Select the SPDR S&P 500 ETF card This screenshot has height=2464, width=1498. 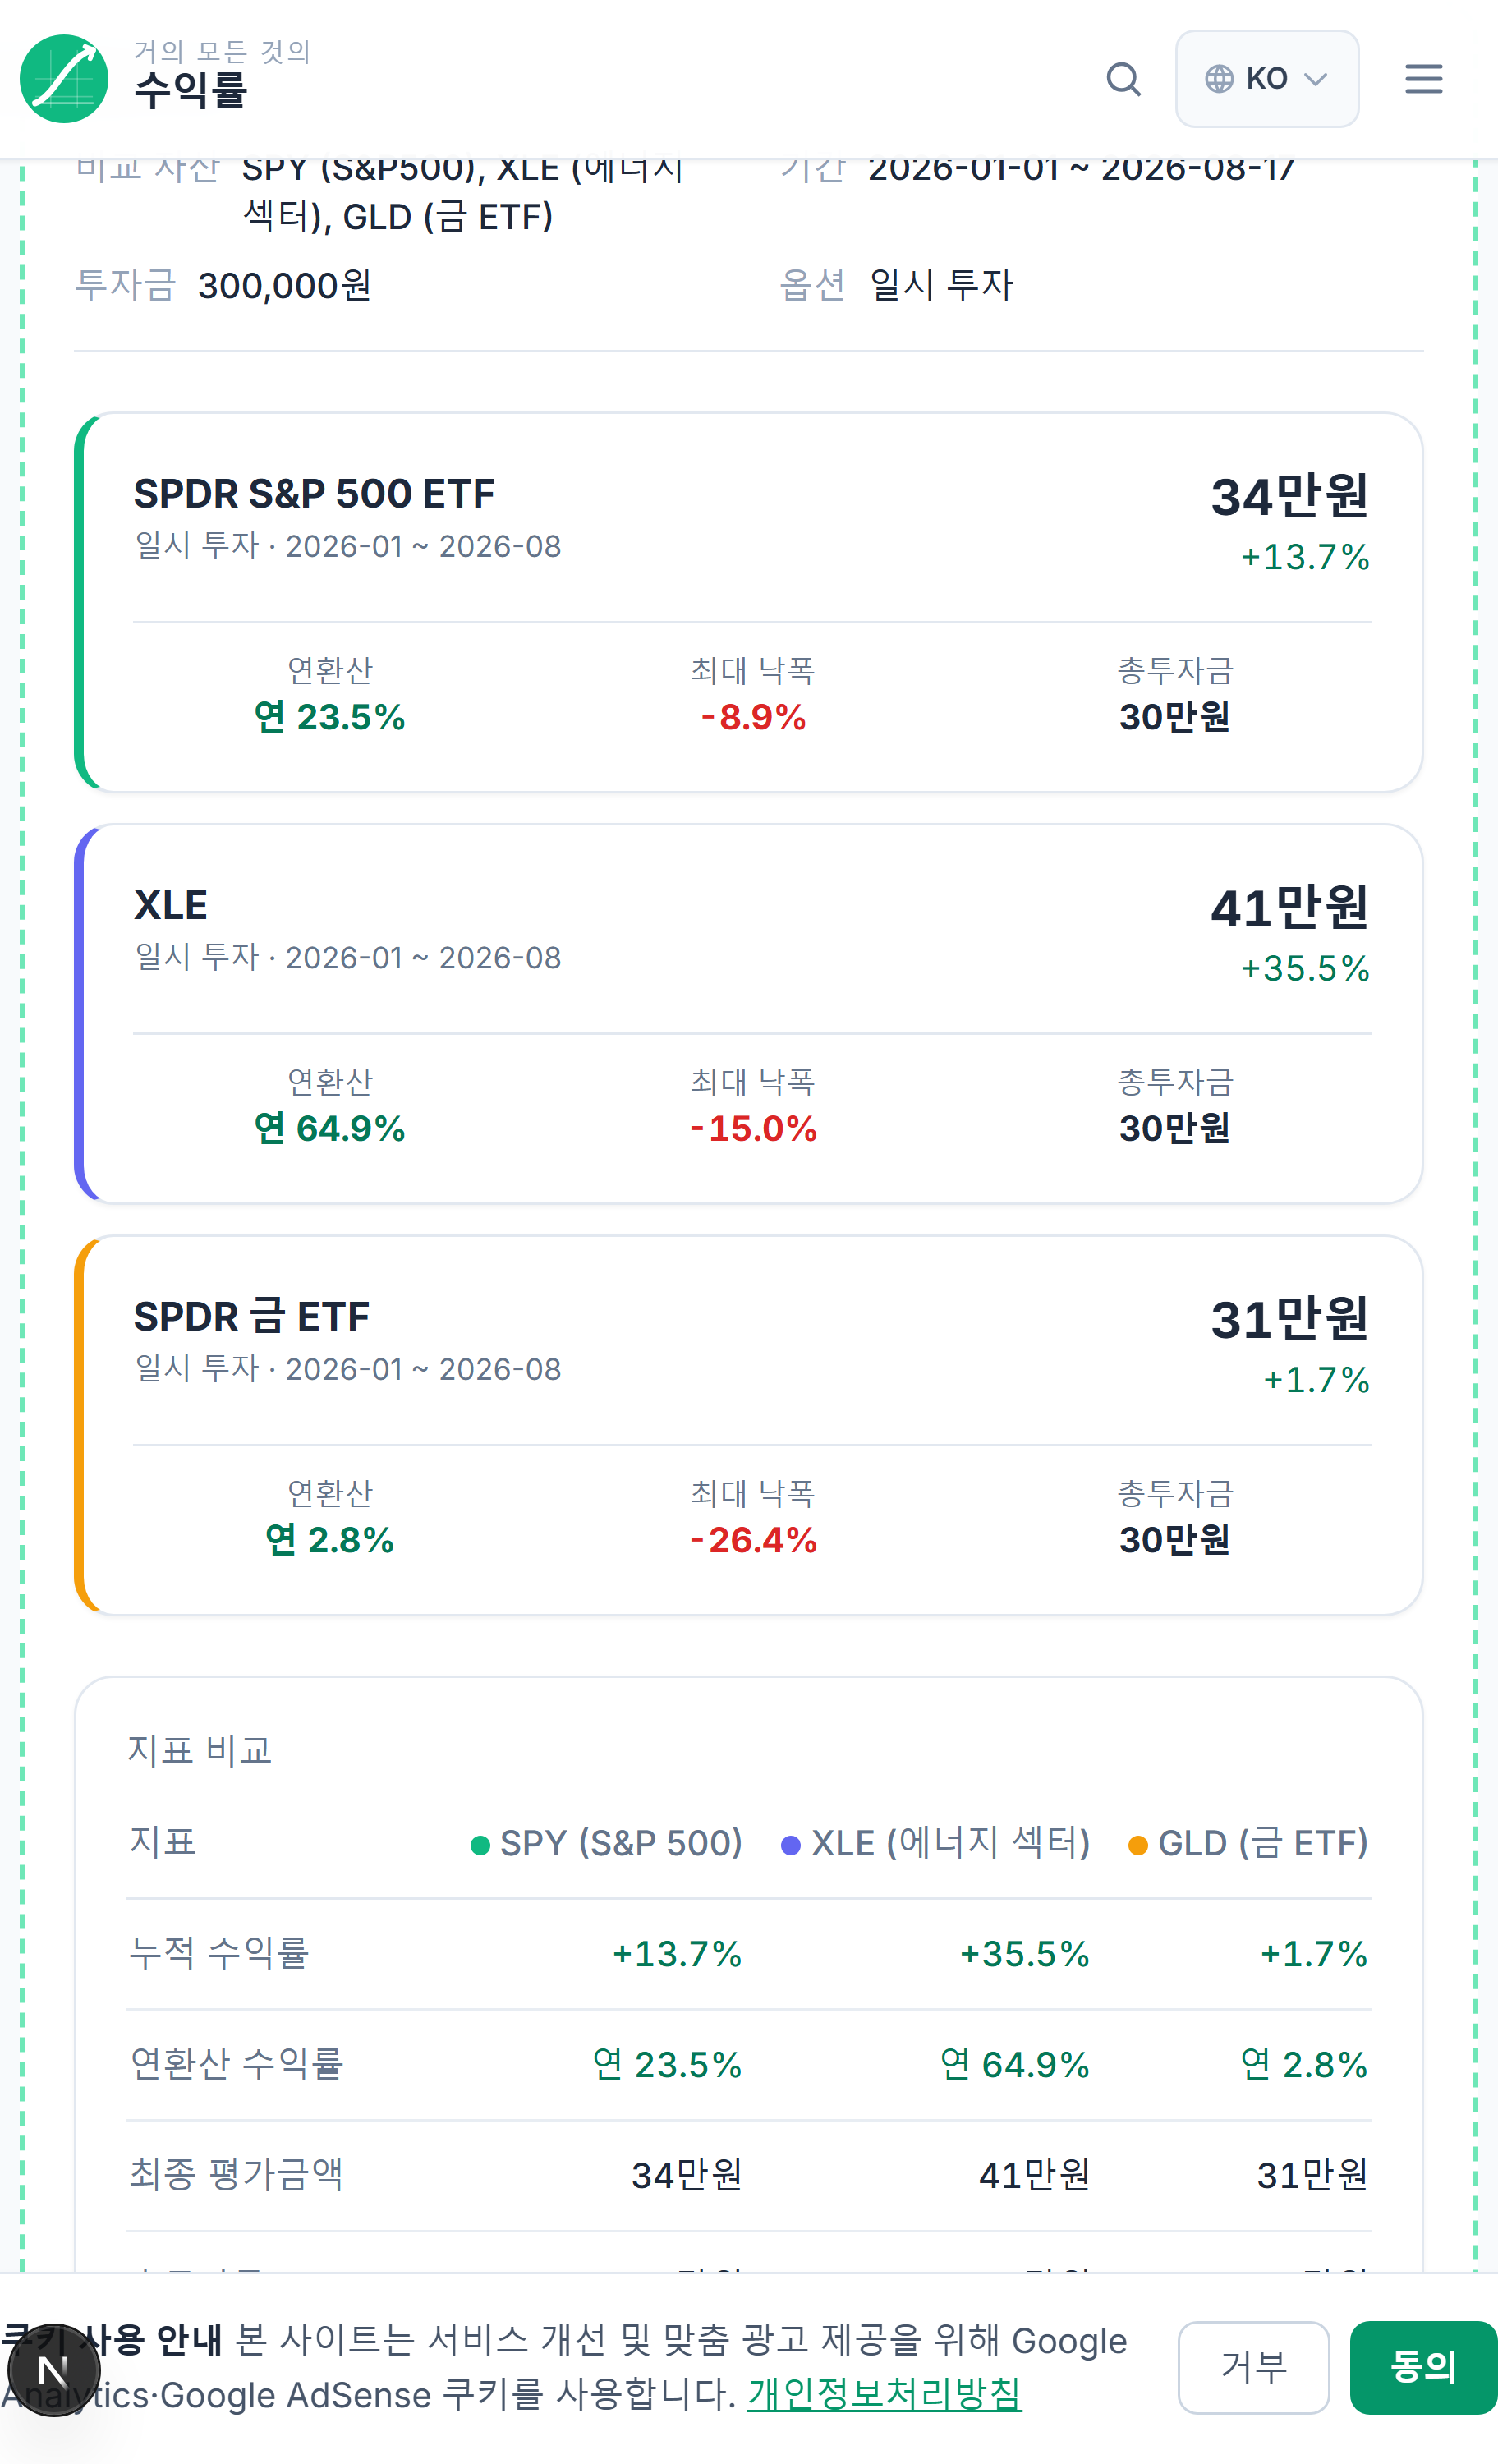click(x=748, y=602)
